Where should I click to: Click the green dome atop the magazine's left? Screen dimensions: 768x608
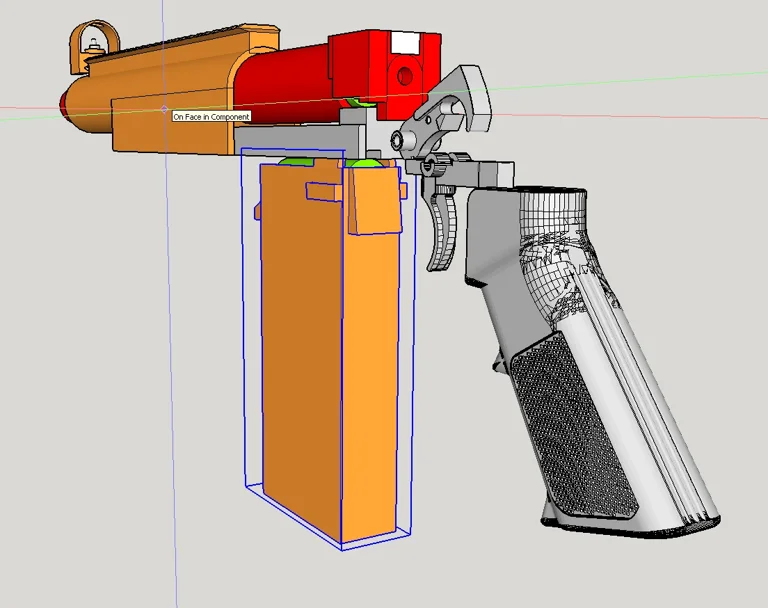[296, 160]
